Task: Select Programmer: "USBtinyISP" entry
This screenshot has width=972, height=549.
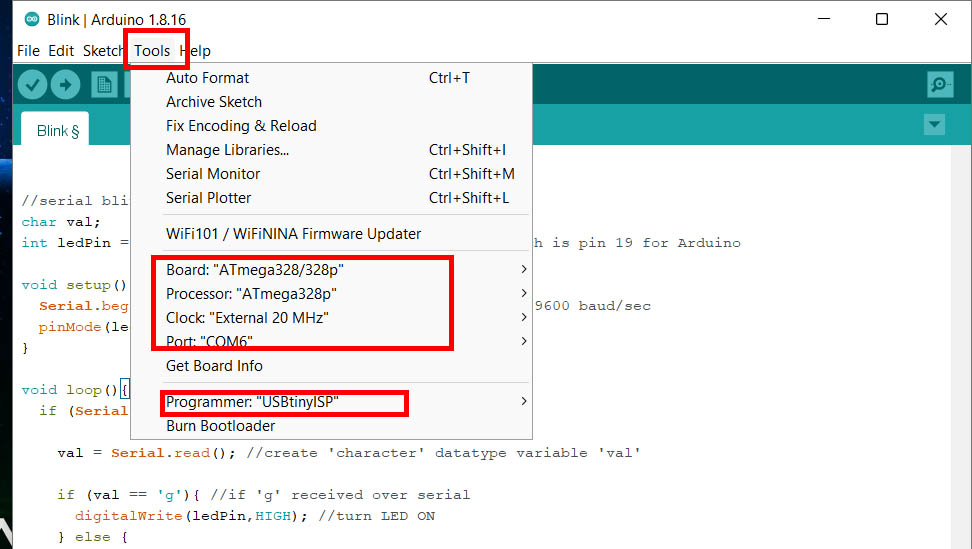Action: click(332, 402)
